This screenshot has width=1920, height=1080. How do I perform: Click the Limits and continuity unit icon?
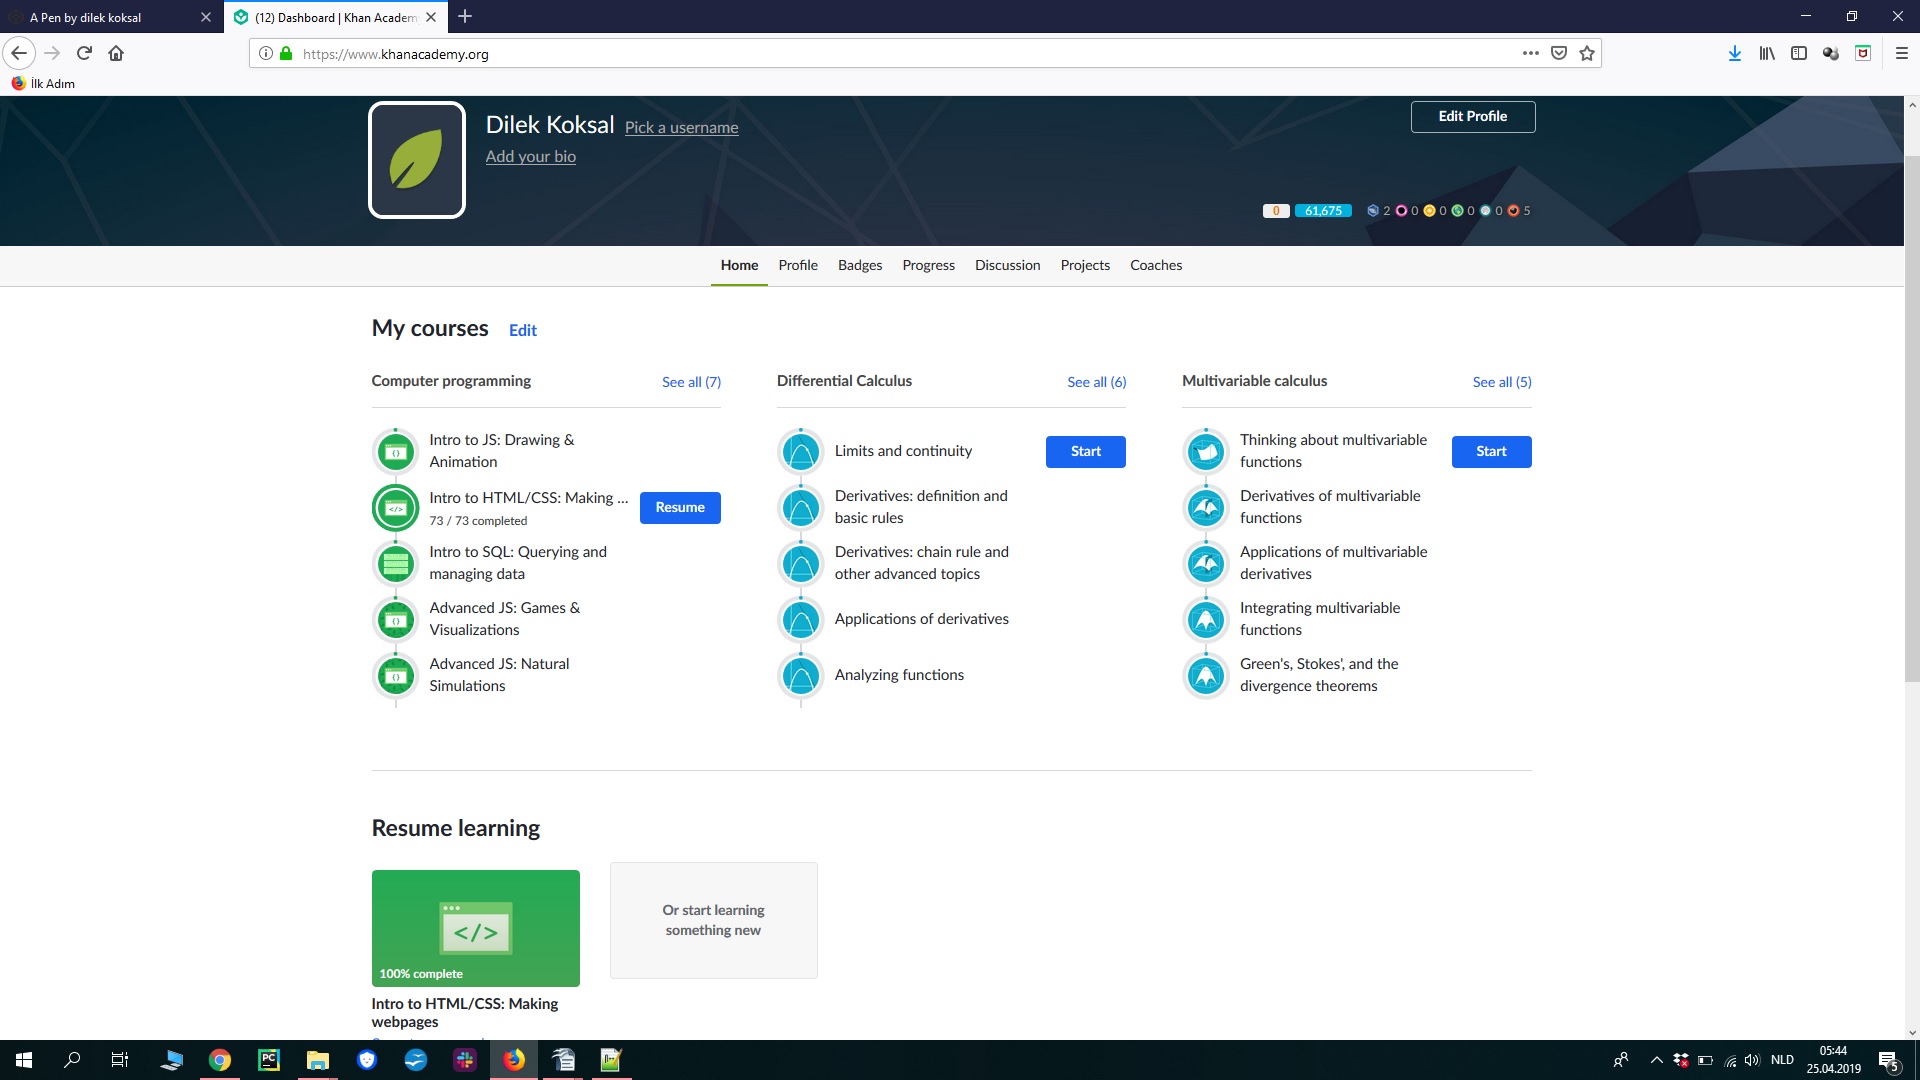pyautogui.click(x=801, y=452)
